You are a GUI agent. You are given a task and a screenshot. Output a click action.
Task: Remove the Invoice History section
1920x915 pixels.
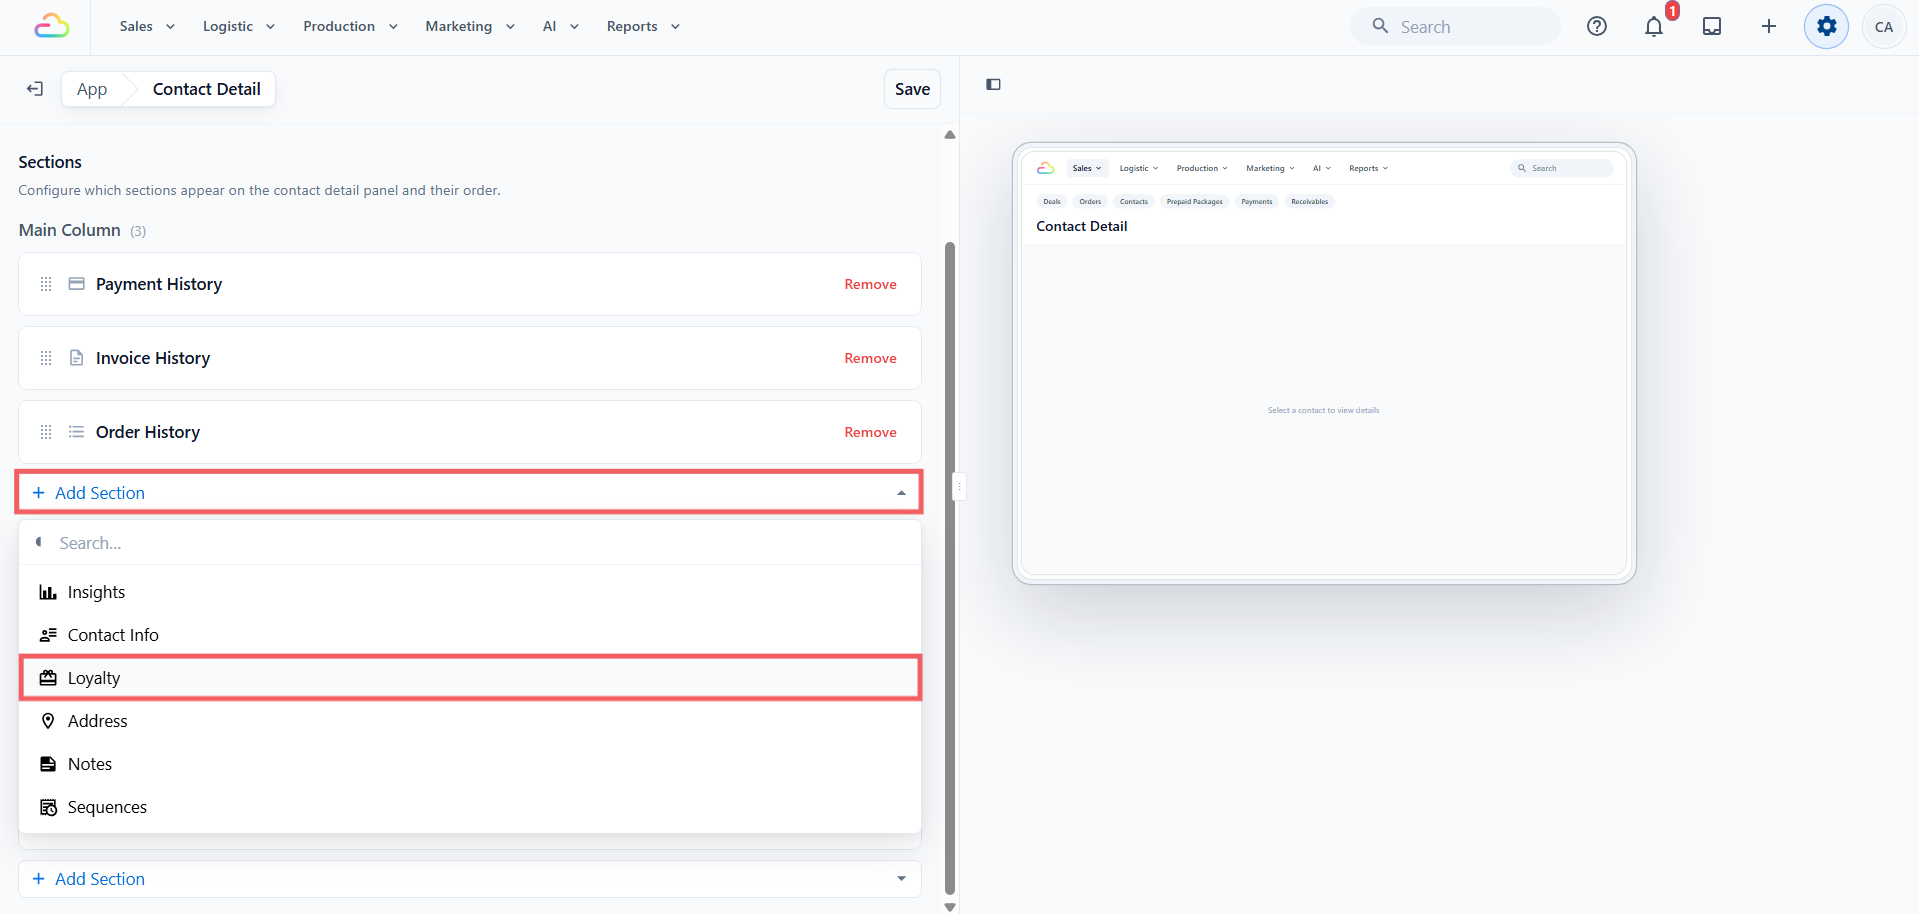point(870,358)
